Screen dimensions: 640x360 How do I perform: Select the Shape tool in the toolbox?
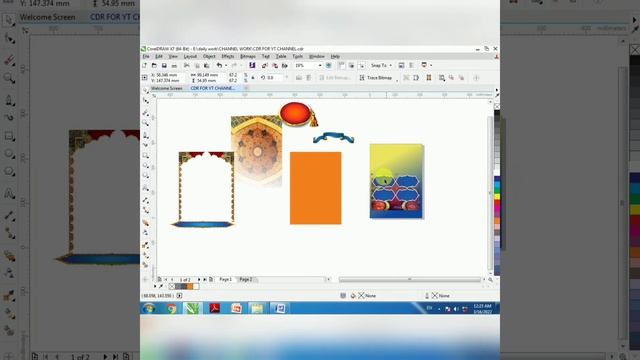click(x=145, y=100)
